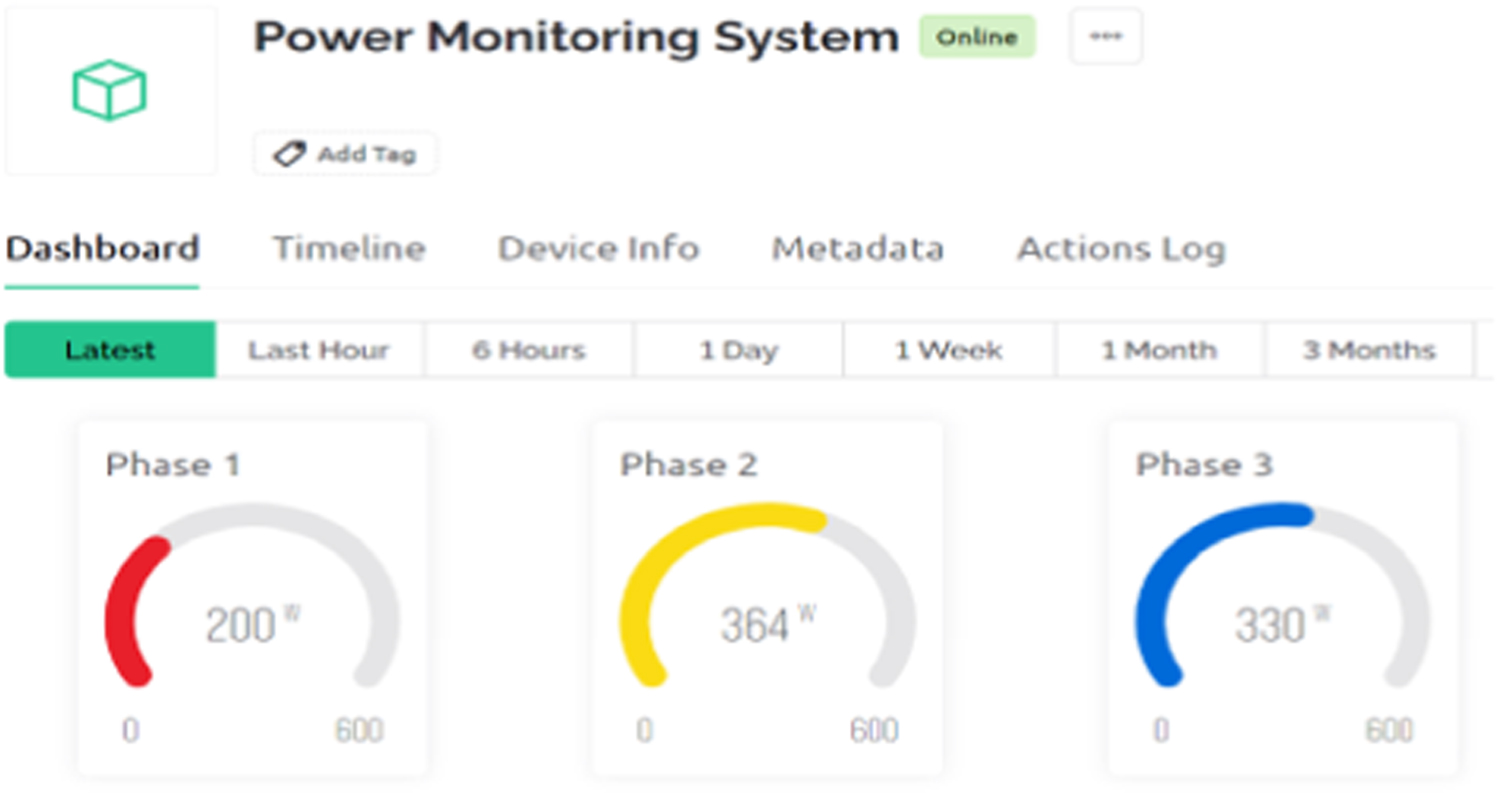Select the 1 Week time range

pos(947,350)
